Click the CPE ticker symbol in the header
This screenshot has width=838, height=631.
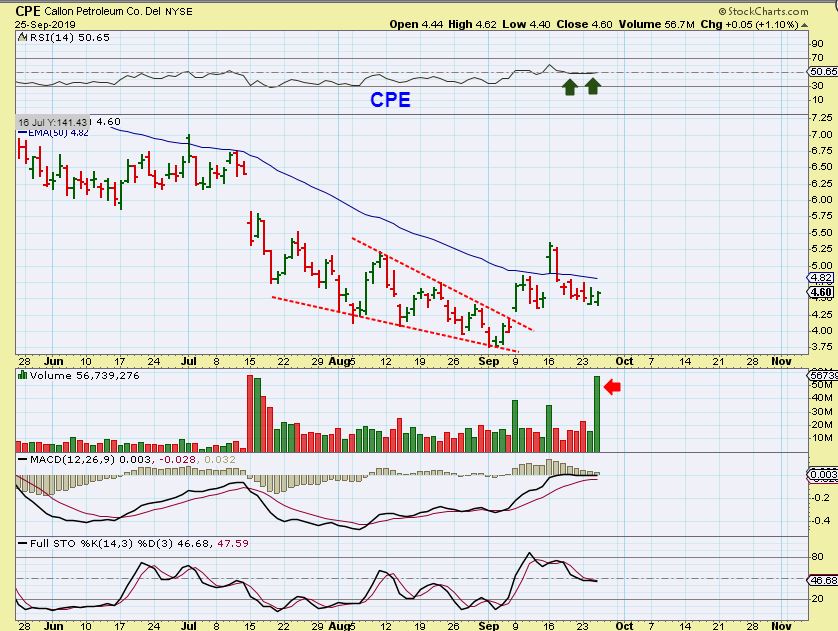coord(28,11)
